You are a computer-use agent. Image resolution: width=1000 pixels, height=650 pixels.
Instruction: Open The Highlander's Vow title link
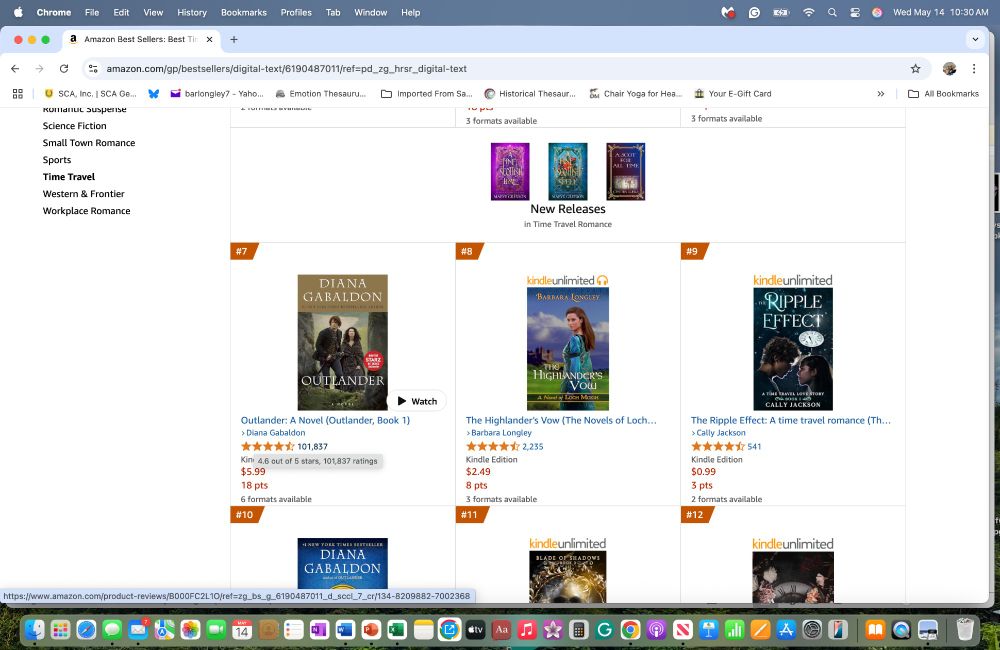tap(561, 420)
